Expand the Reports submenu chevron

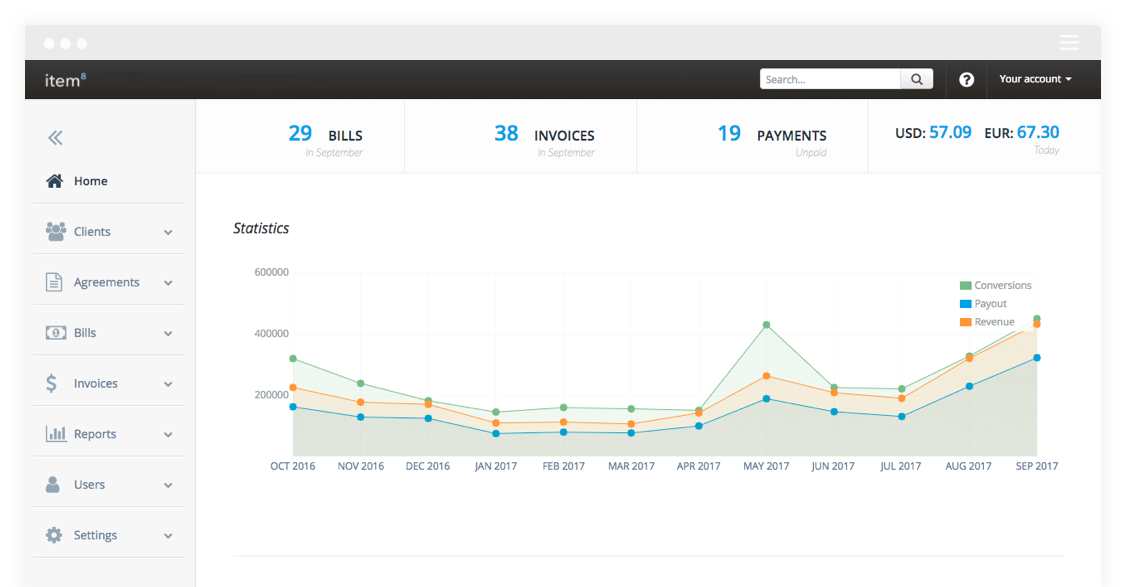[x=168, y=435]
